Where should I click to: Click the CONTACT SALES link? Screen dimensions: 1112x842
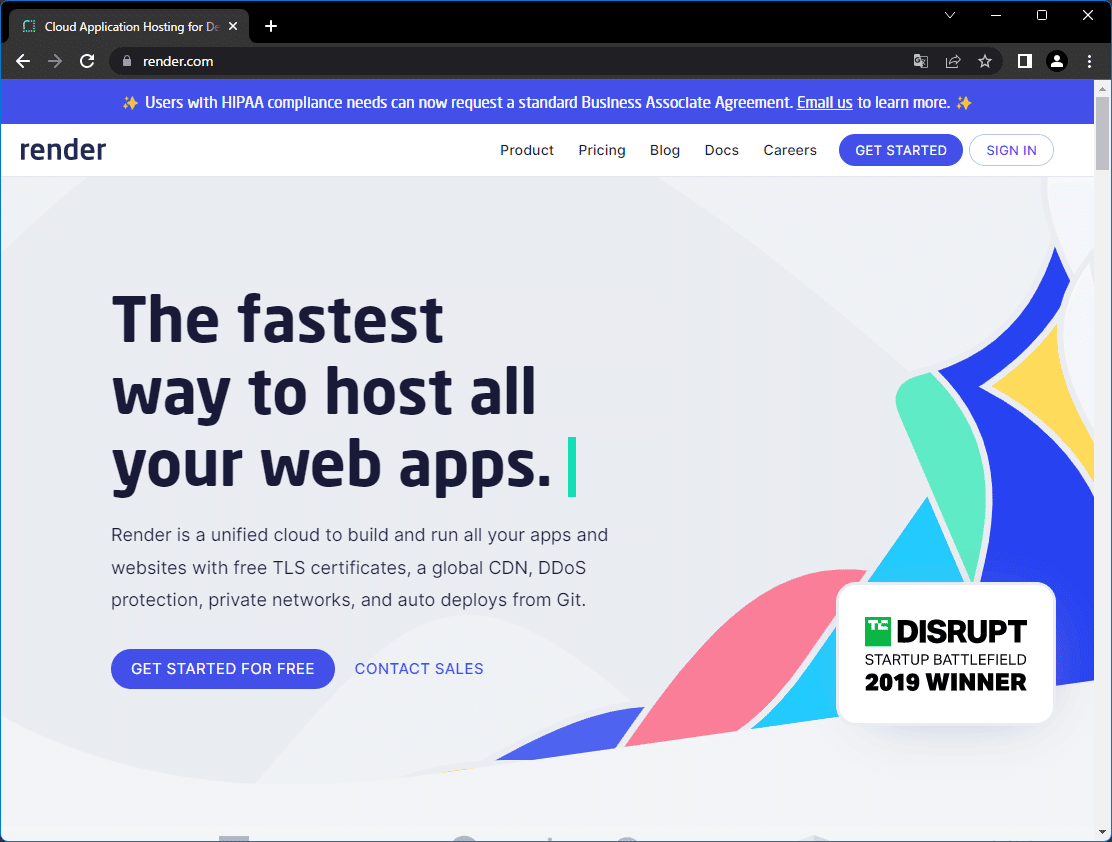[x=419, y=669]
